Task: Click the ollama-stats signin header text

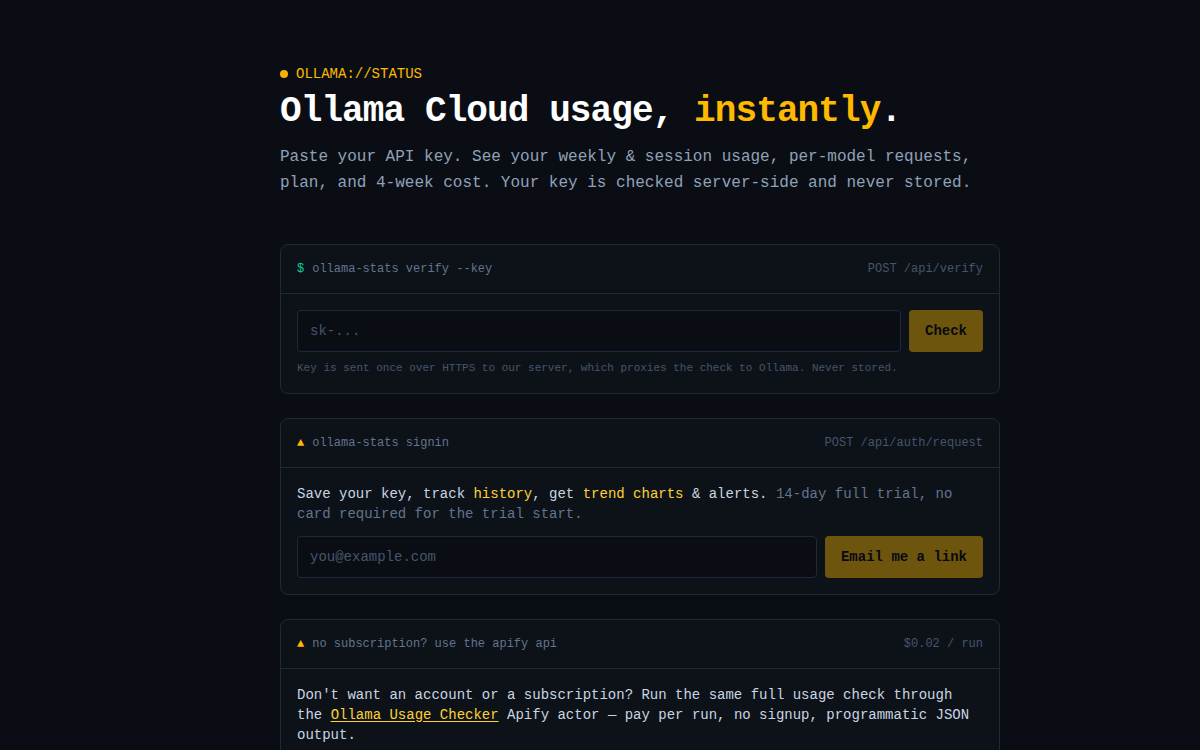Action: tap(380, 442)
